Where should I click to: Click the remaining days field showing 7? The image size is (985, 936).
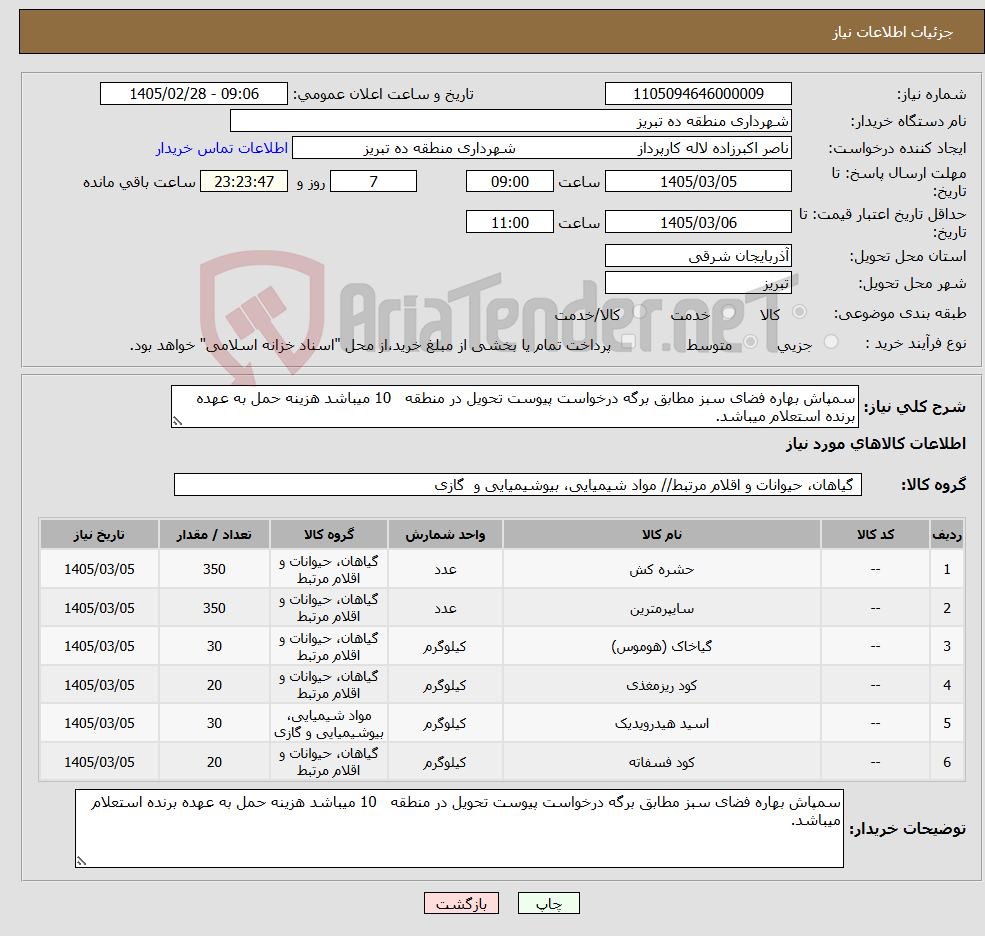[373, 182]
